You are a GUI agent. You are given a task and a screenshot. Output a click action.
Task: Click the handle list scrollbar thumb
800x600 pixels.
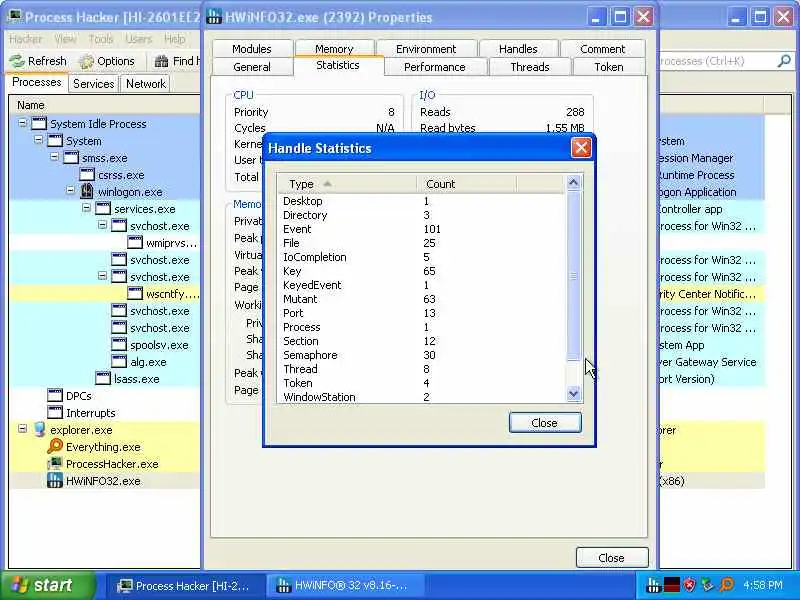[573, 276]
